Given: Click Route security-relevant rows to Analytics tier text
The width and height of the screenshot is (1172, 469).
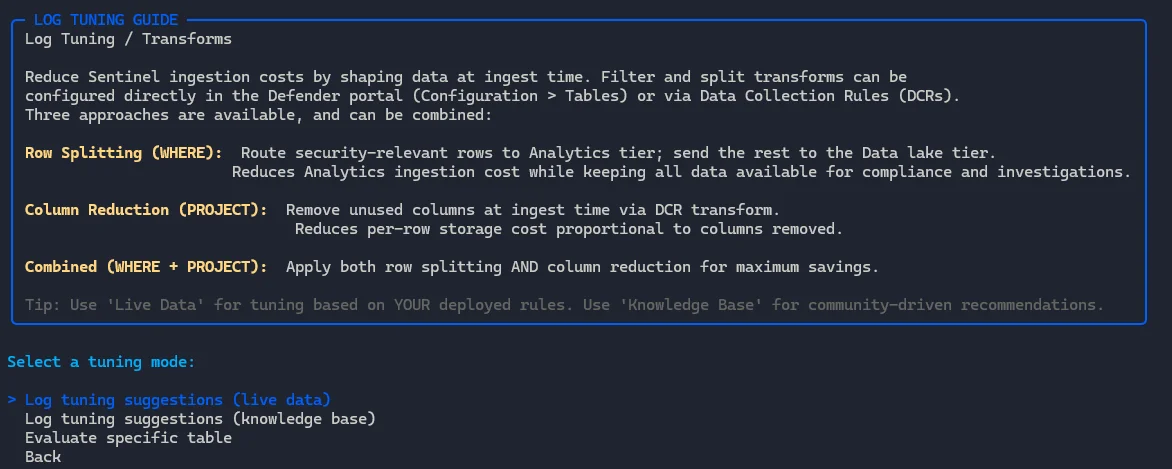Looking at the screenshot, I should pos(617,153).
